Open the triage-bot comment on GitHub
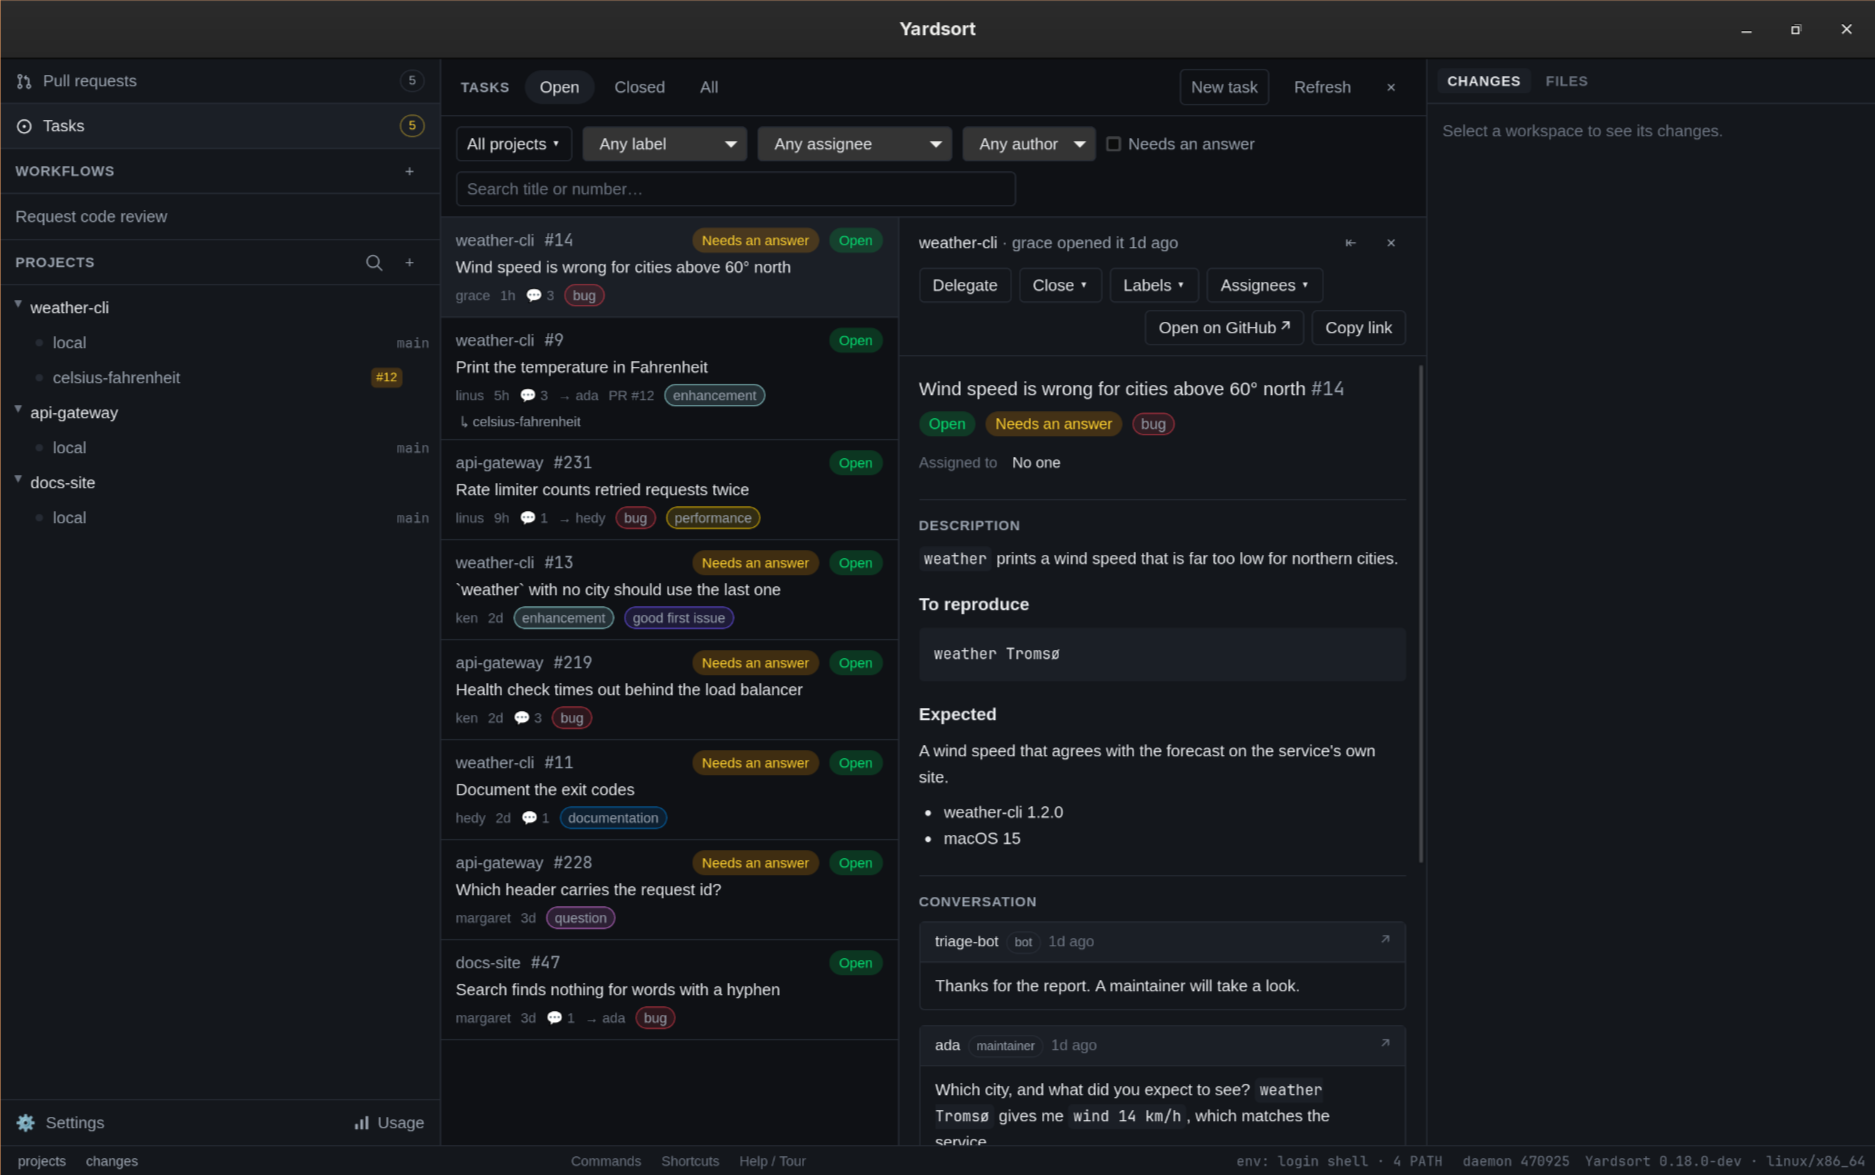1875x1175 pixels. click(x=1385, y=940)
